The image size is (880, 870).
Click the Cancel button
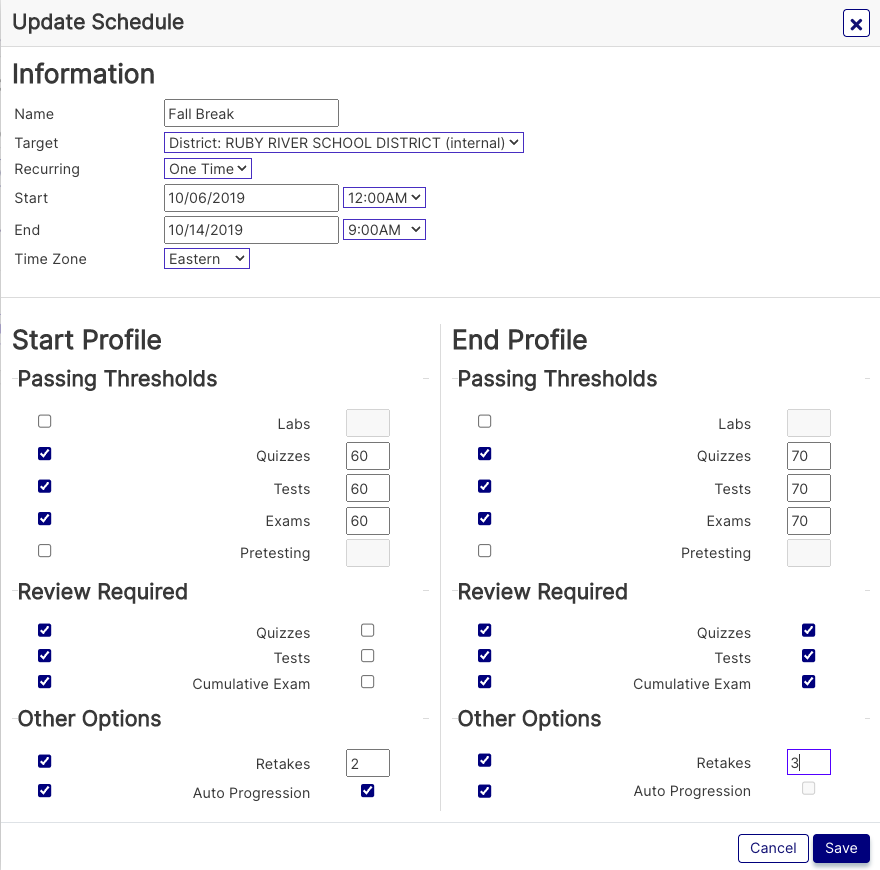pyautogui.click(x=773, y=848)
